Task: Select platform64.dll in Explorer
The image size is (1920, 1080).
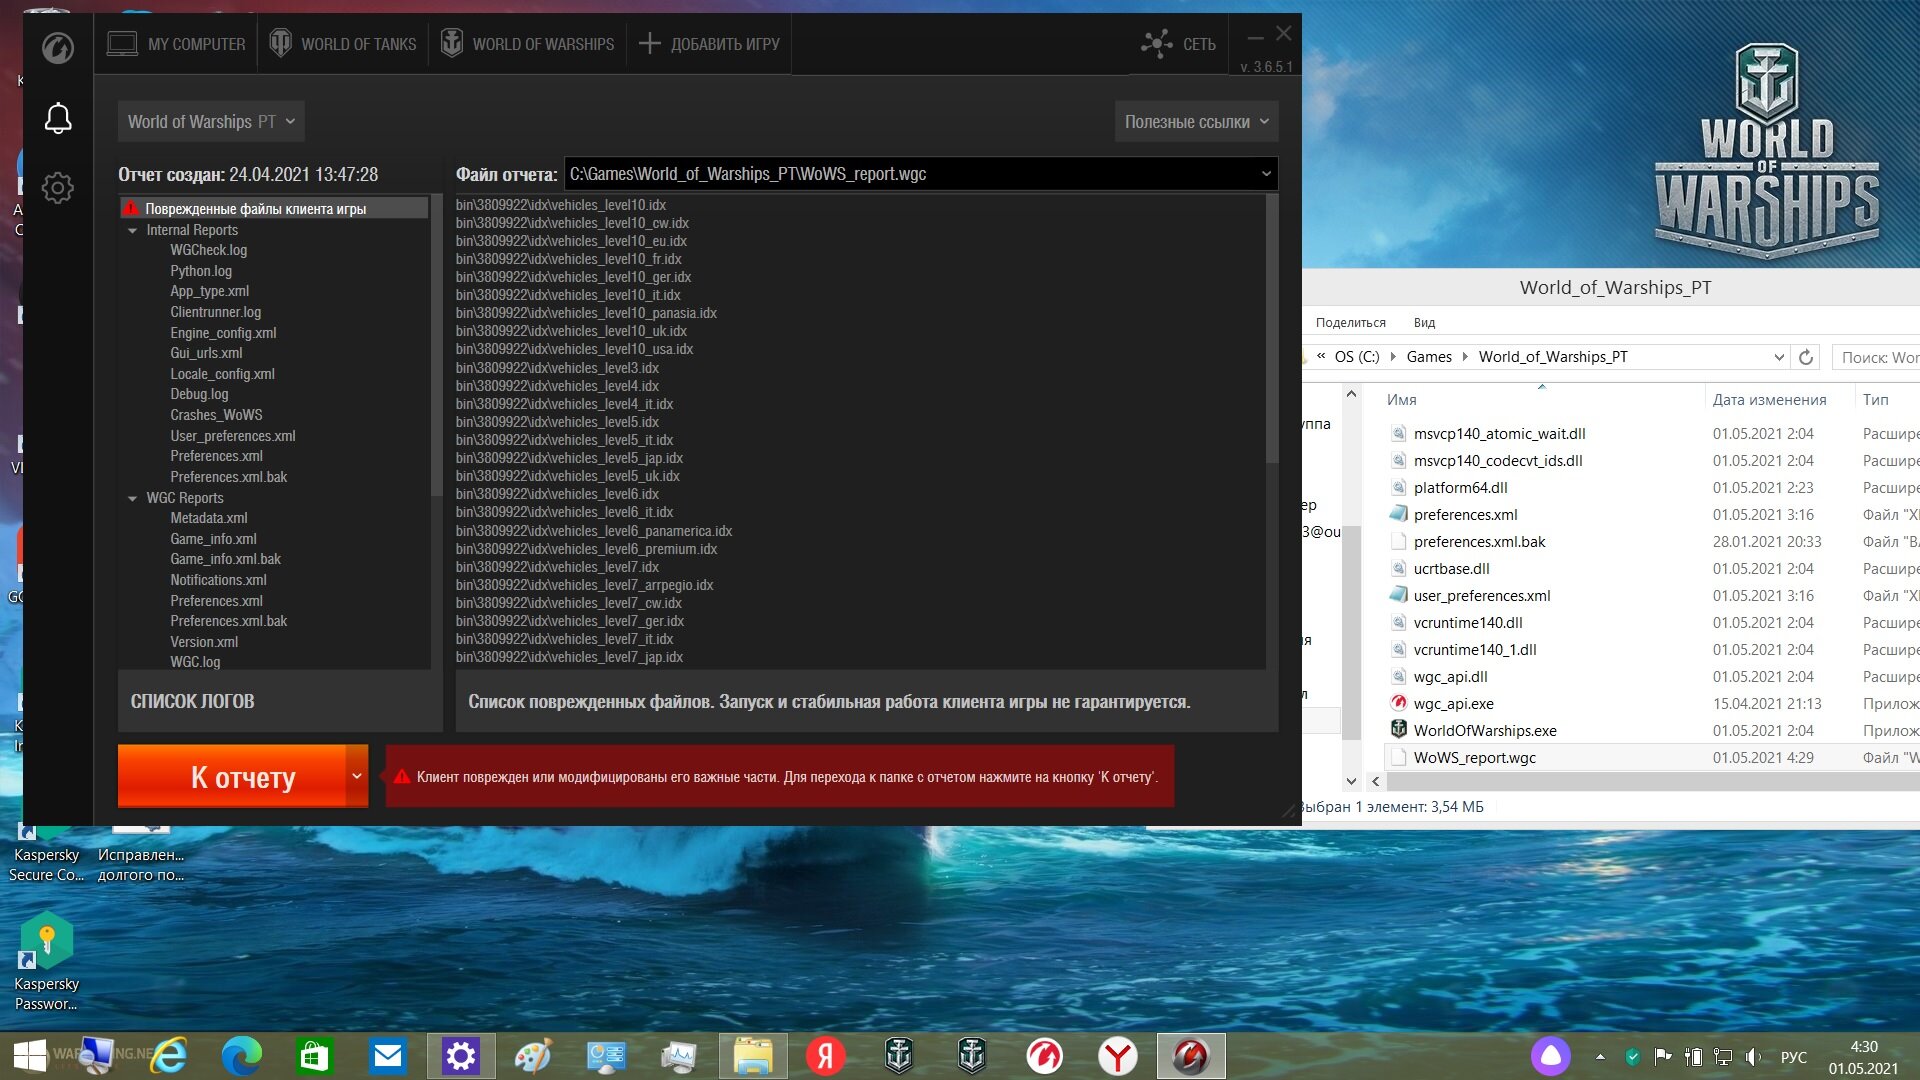Action: [x=1460, y=487]
